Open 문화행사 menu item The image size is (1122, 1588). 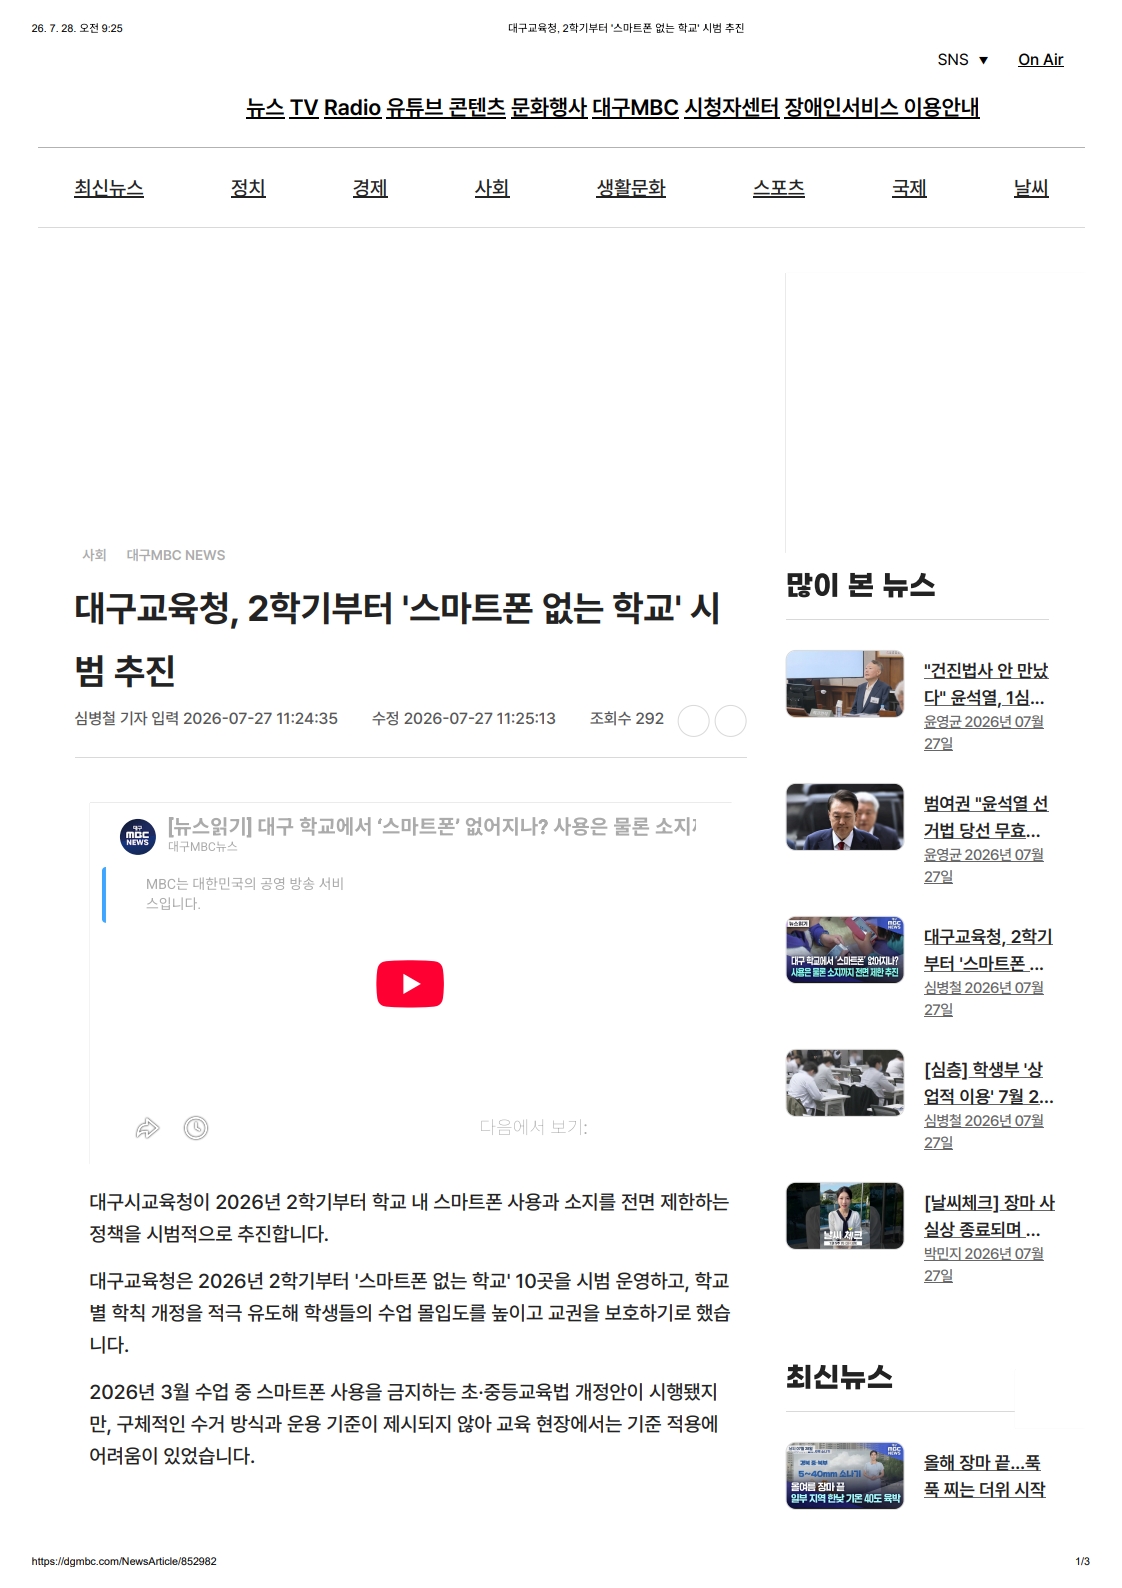549,107
